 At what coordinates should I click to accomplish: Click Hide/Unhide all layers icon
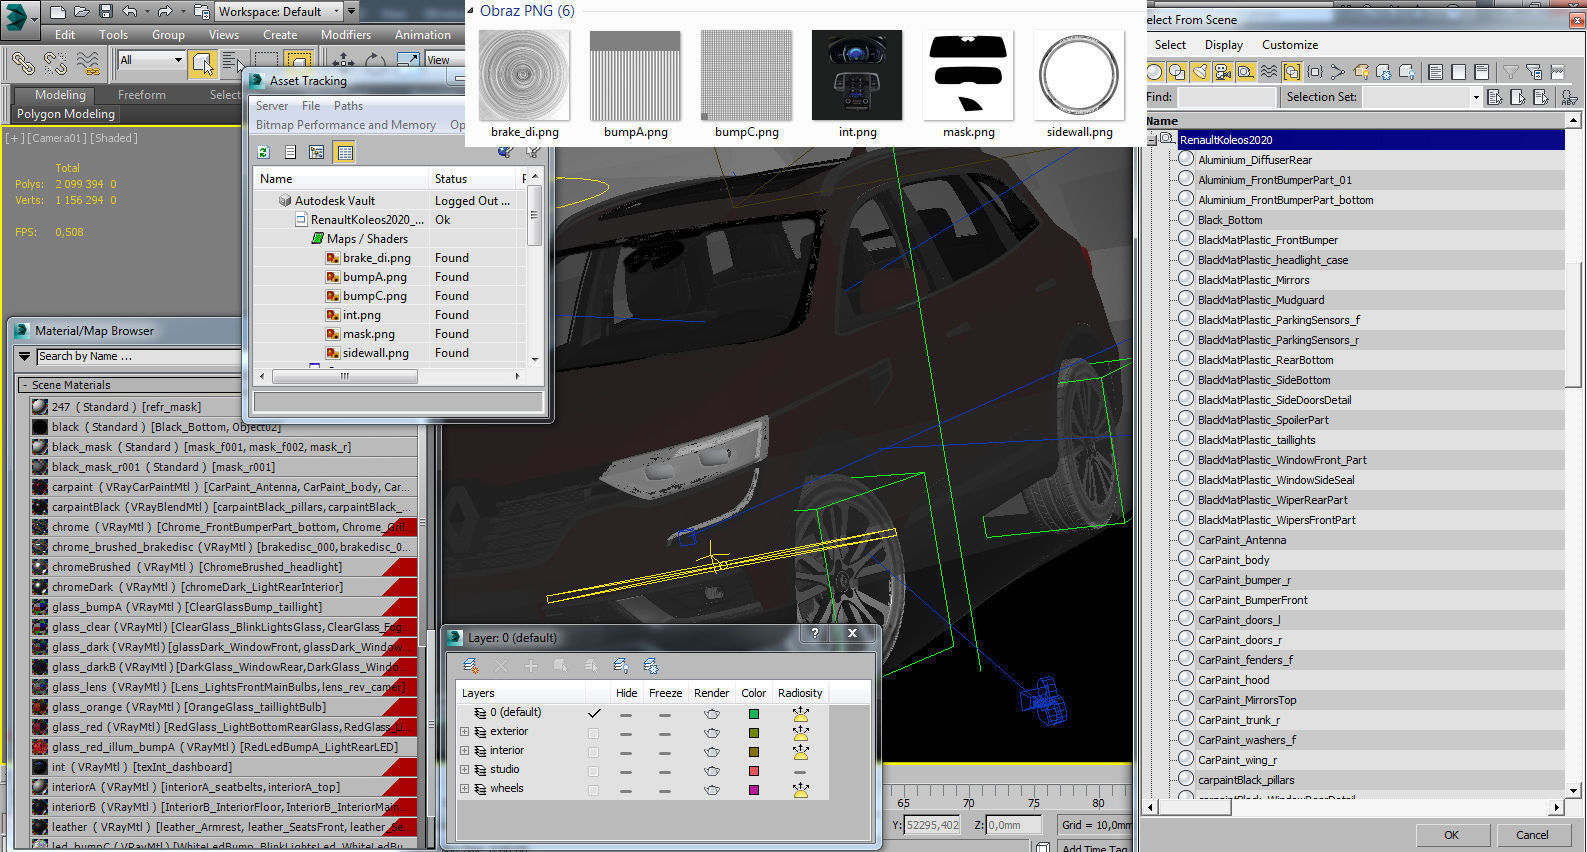(621, 666)
